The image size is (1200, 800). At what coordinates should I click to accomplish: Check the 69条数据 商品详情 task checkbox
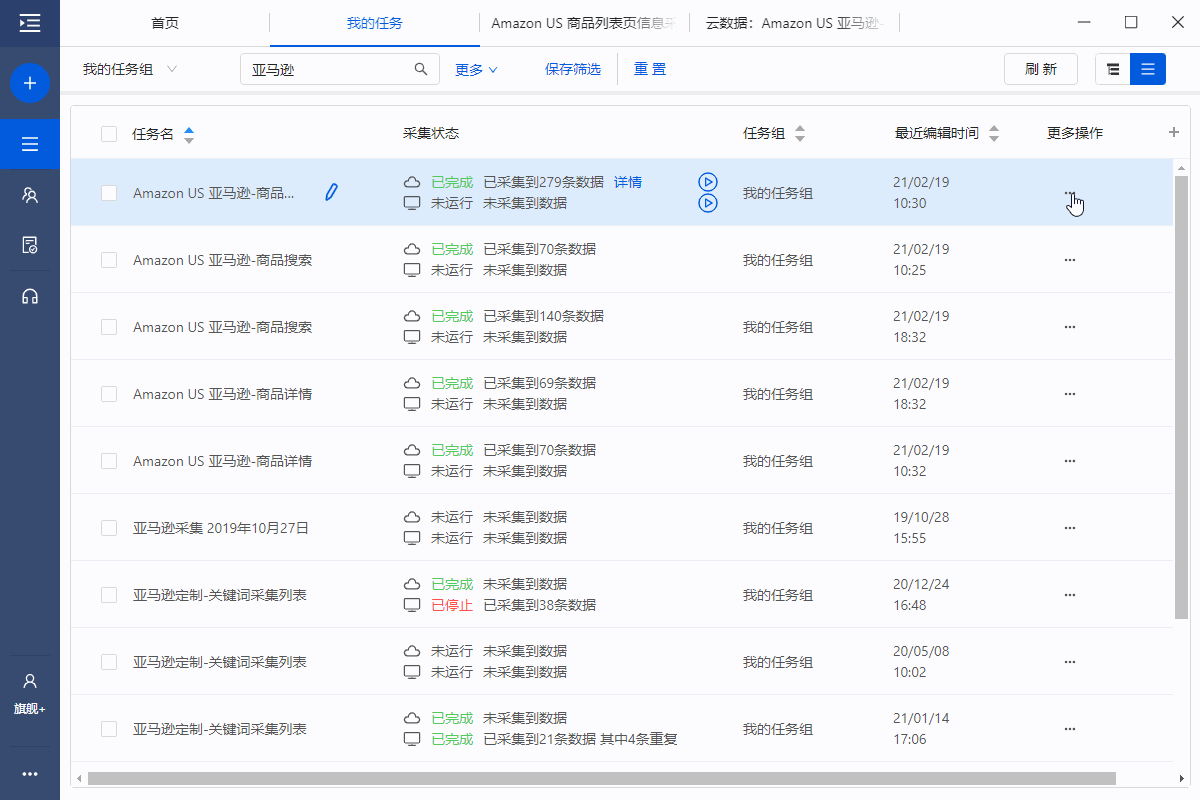(x=109, y=394)
